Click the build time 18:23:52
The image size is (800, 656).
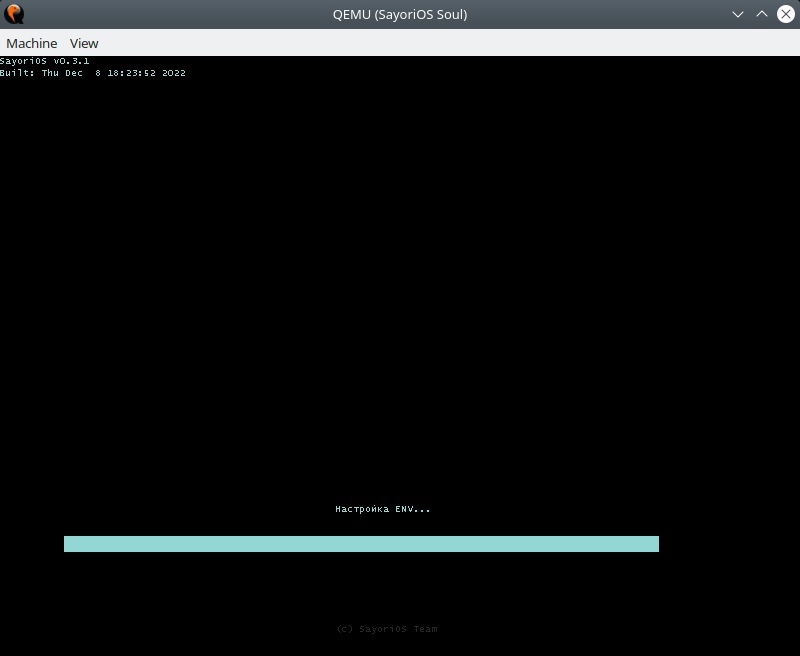click(x=131, y=73)
